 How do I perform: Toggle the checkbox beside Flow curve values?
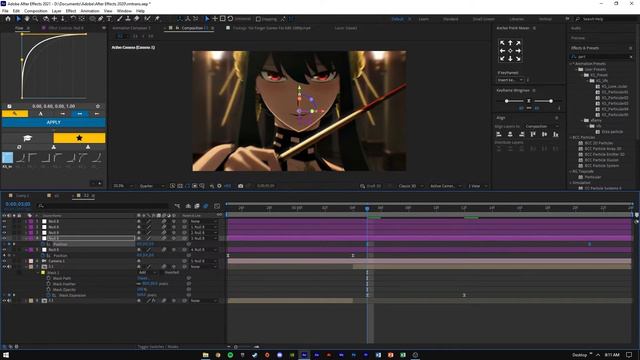coord(9,106)
